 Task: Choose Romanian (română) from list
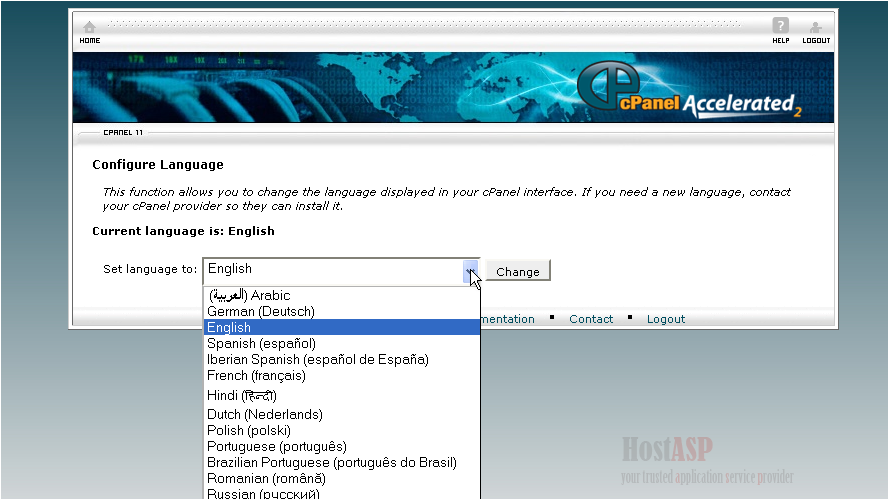coord(264,478)
